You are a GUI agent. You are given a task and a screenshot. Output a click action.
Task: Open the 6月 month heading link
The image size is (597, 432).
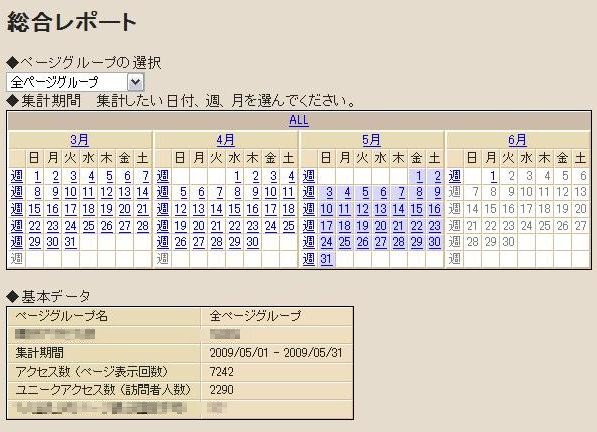(517, 140)
